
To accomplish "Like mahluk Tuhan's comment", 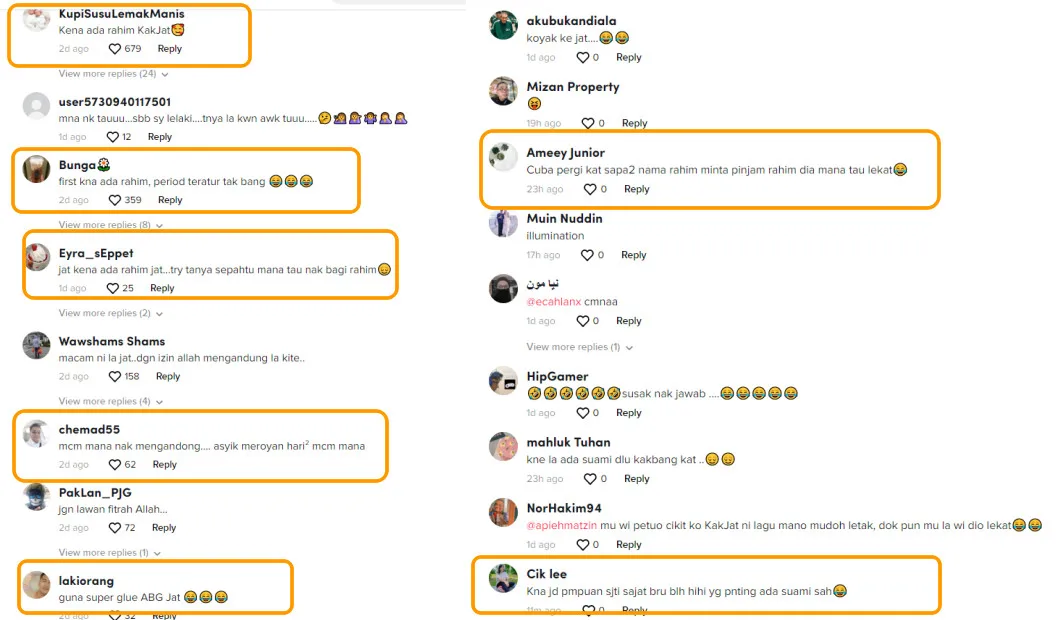I will [590, 479].
